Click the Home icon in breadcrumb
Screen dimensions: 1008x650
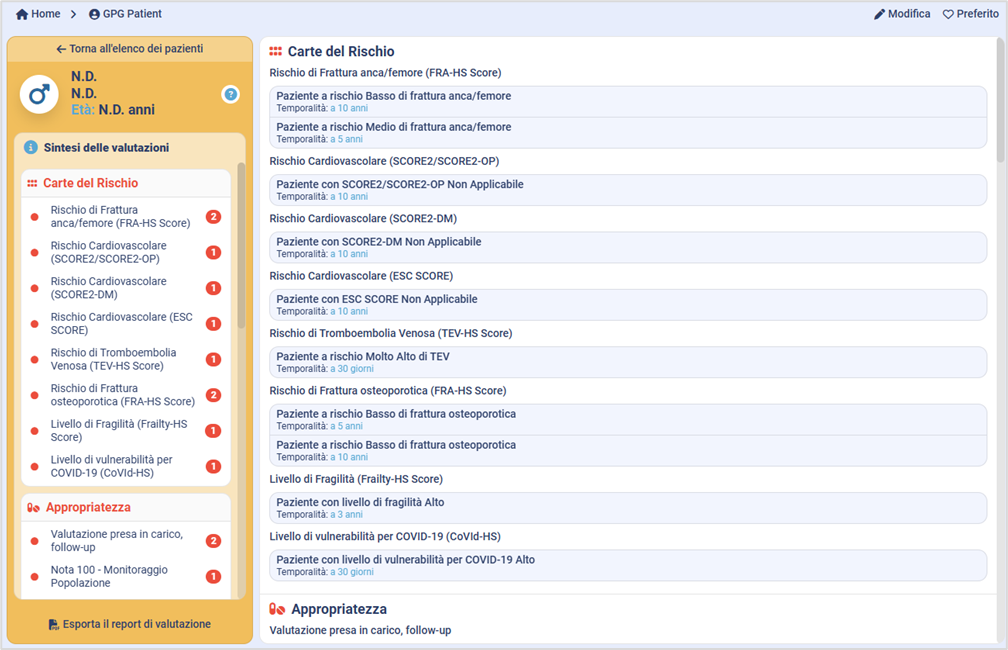[22, 14]
